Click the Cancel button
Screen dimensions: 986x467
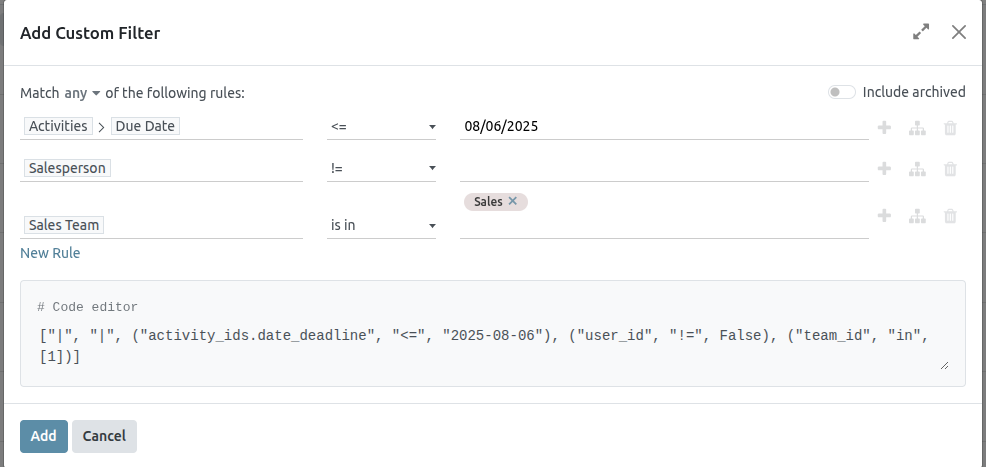(104, 436)
